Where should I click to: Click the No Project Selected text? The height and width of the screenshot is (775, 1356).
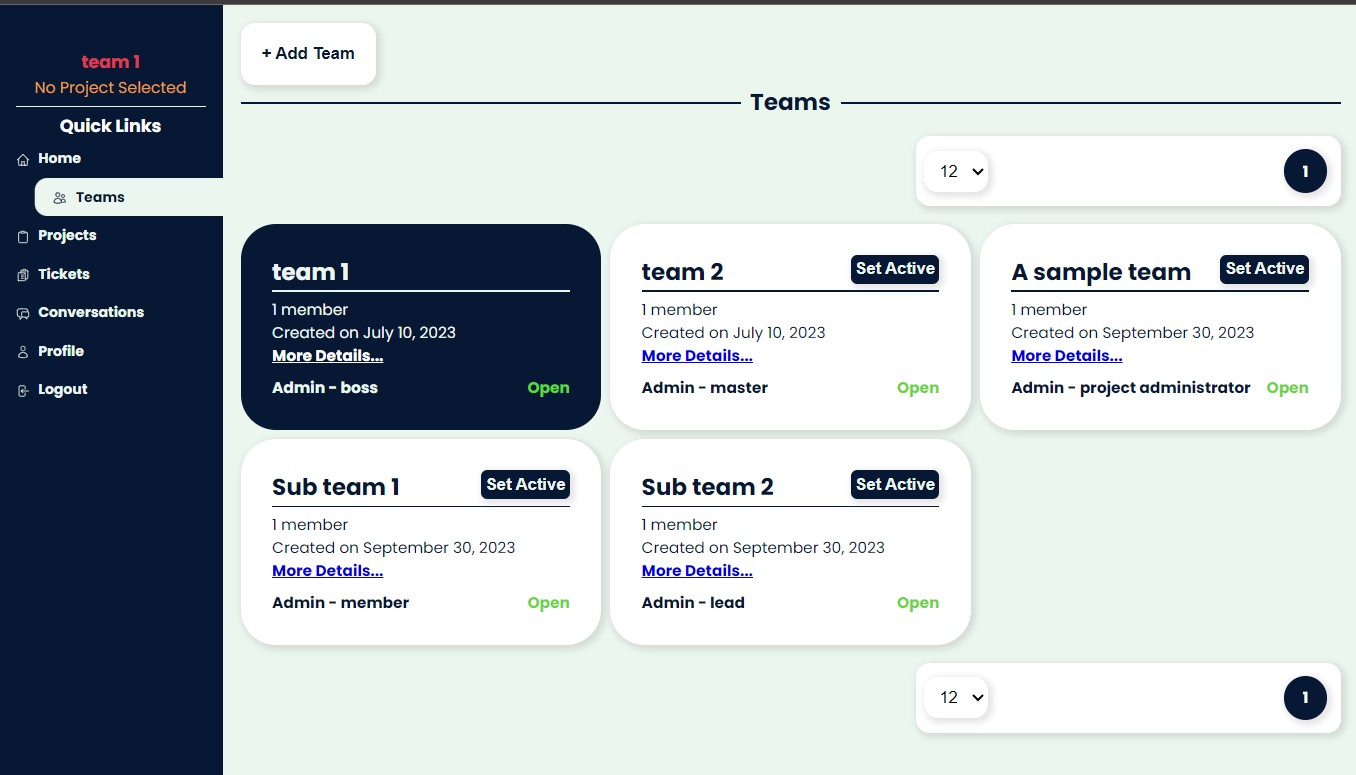click(110, 88)
